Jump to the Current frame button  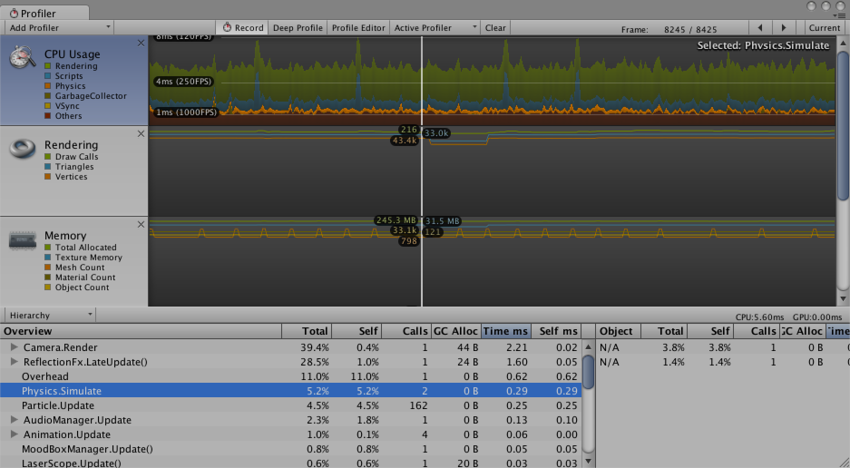tap(824, 28)
